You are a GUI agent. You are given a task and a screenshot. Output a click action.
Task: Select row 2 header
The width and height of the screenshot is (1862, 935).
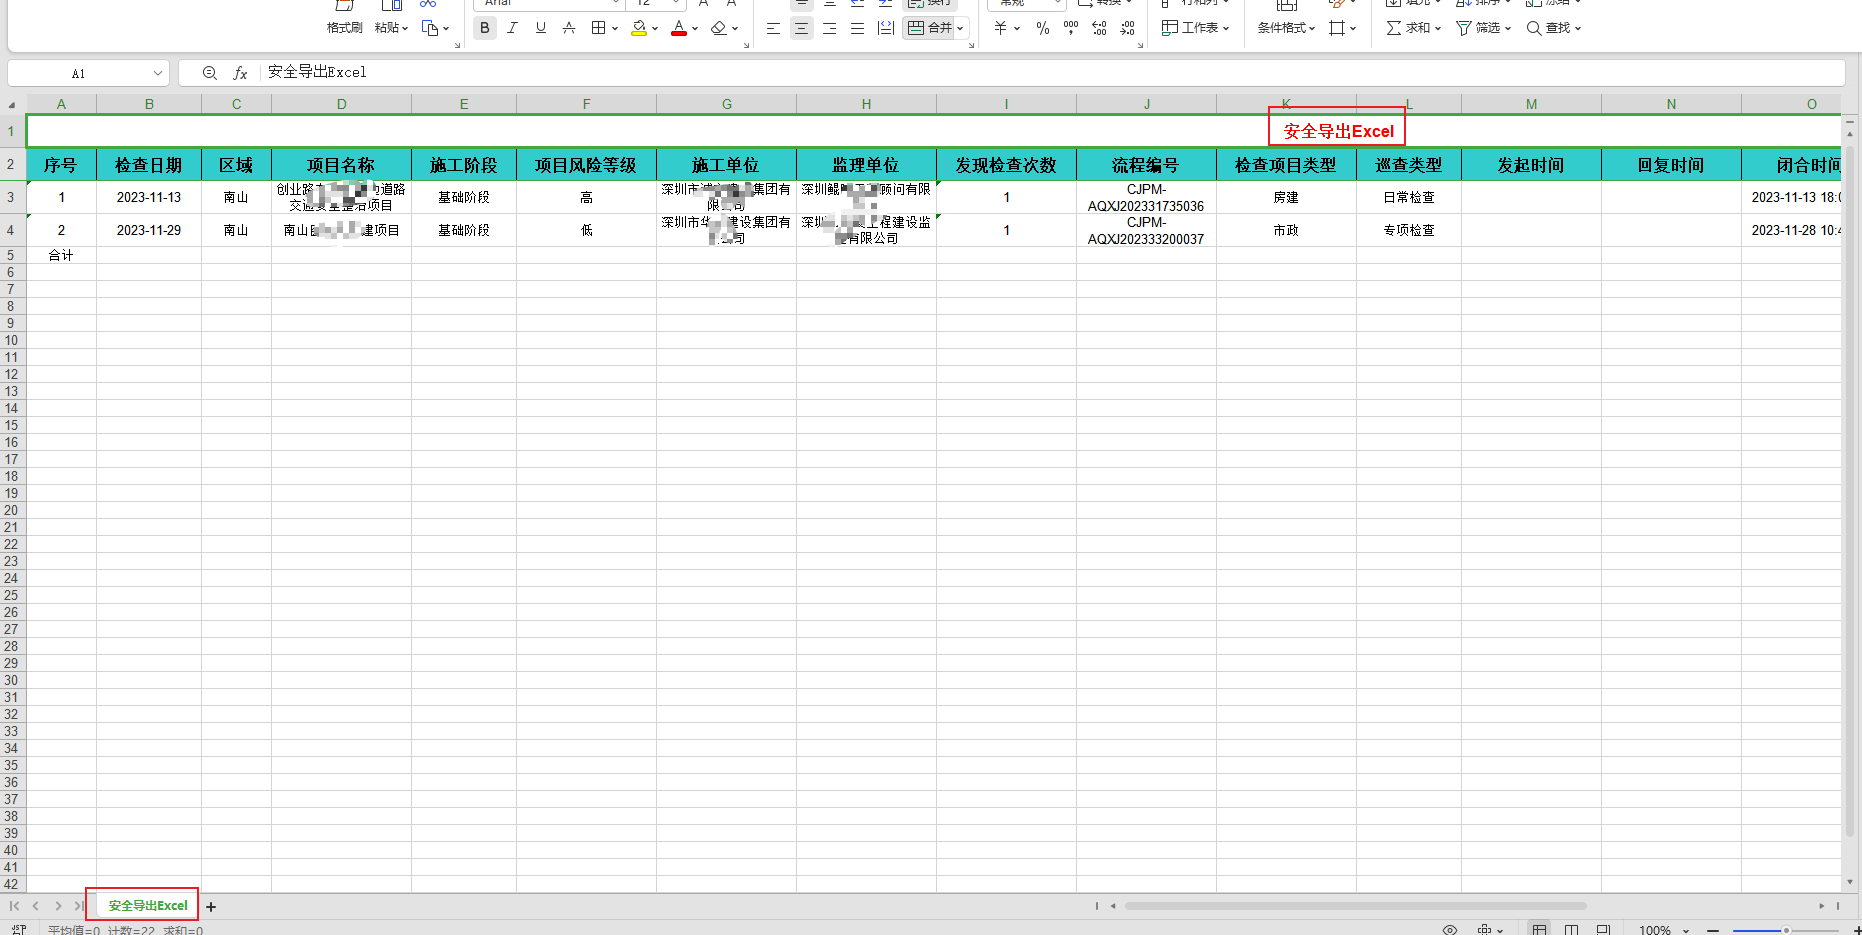12,165
